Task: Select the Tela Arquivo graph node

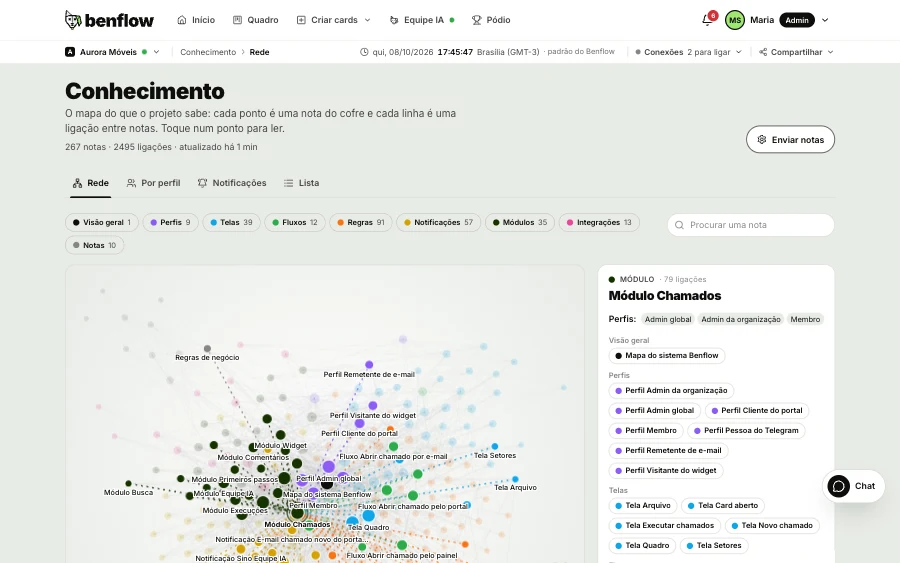Action: (515, 479)
